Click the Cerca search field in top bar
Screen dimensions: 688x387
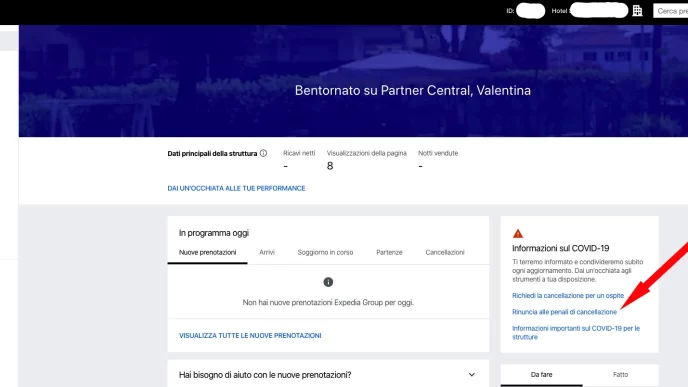(x=670, y=11)
